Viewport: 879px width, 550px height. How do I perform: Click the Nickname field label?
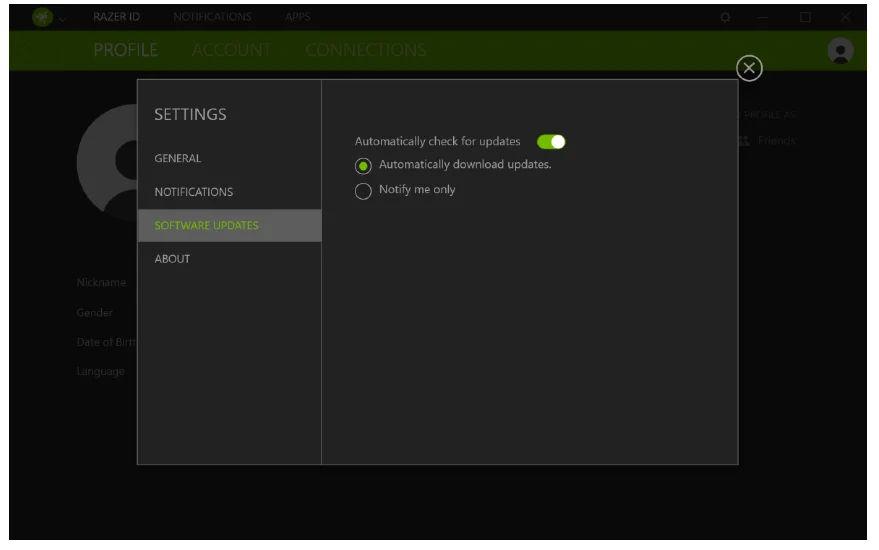[x=101, y=283]
